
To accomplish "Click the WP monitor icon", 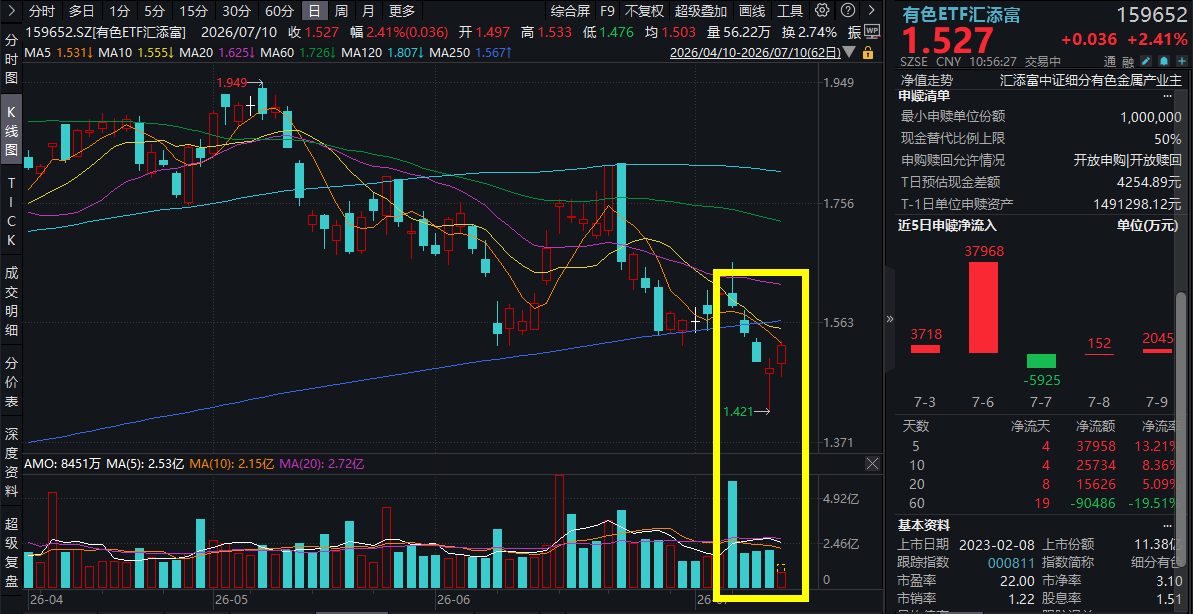I will tap(873, 31).
